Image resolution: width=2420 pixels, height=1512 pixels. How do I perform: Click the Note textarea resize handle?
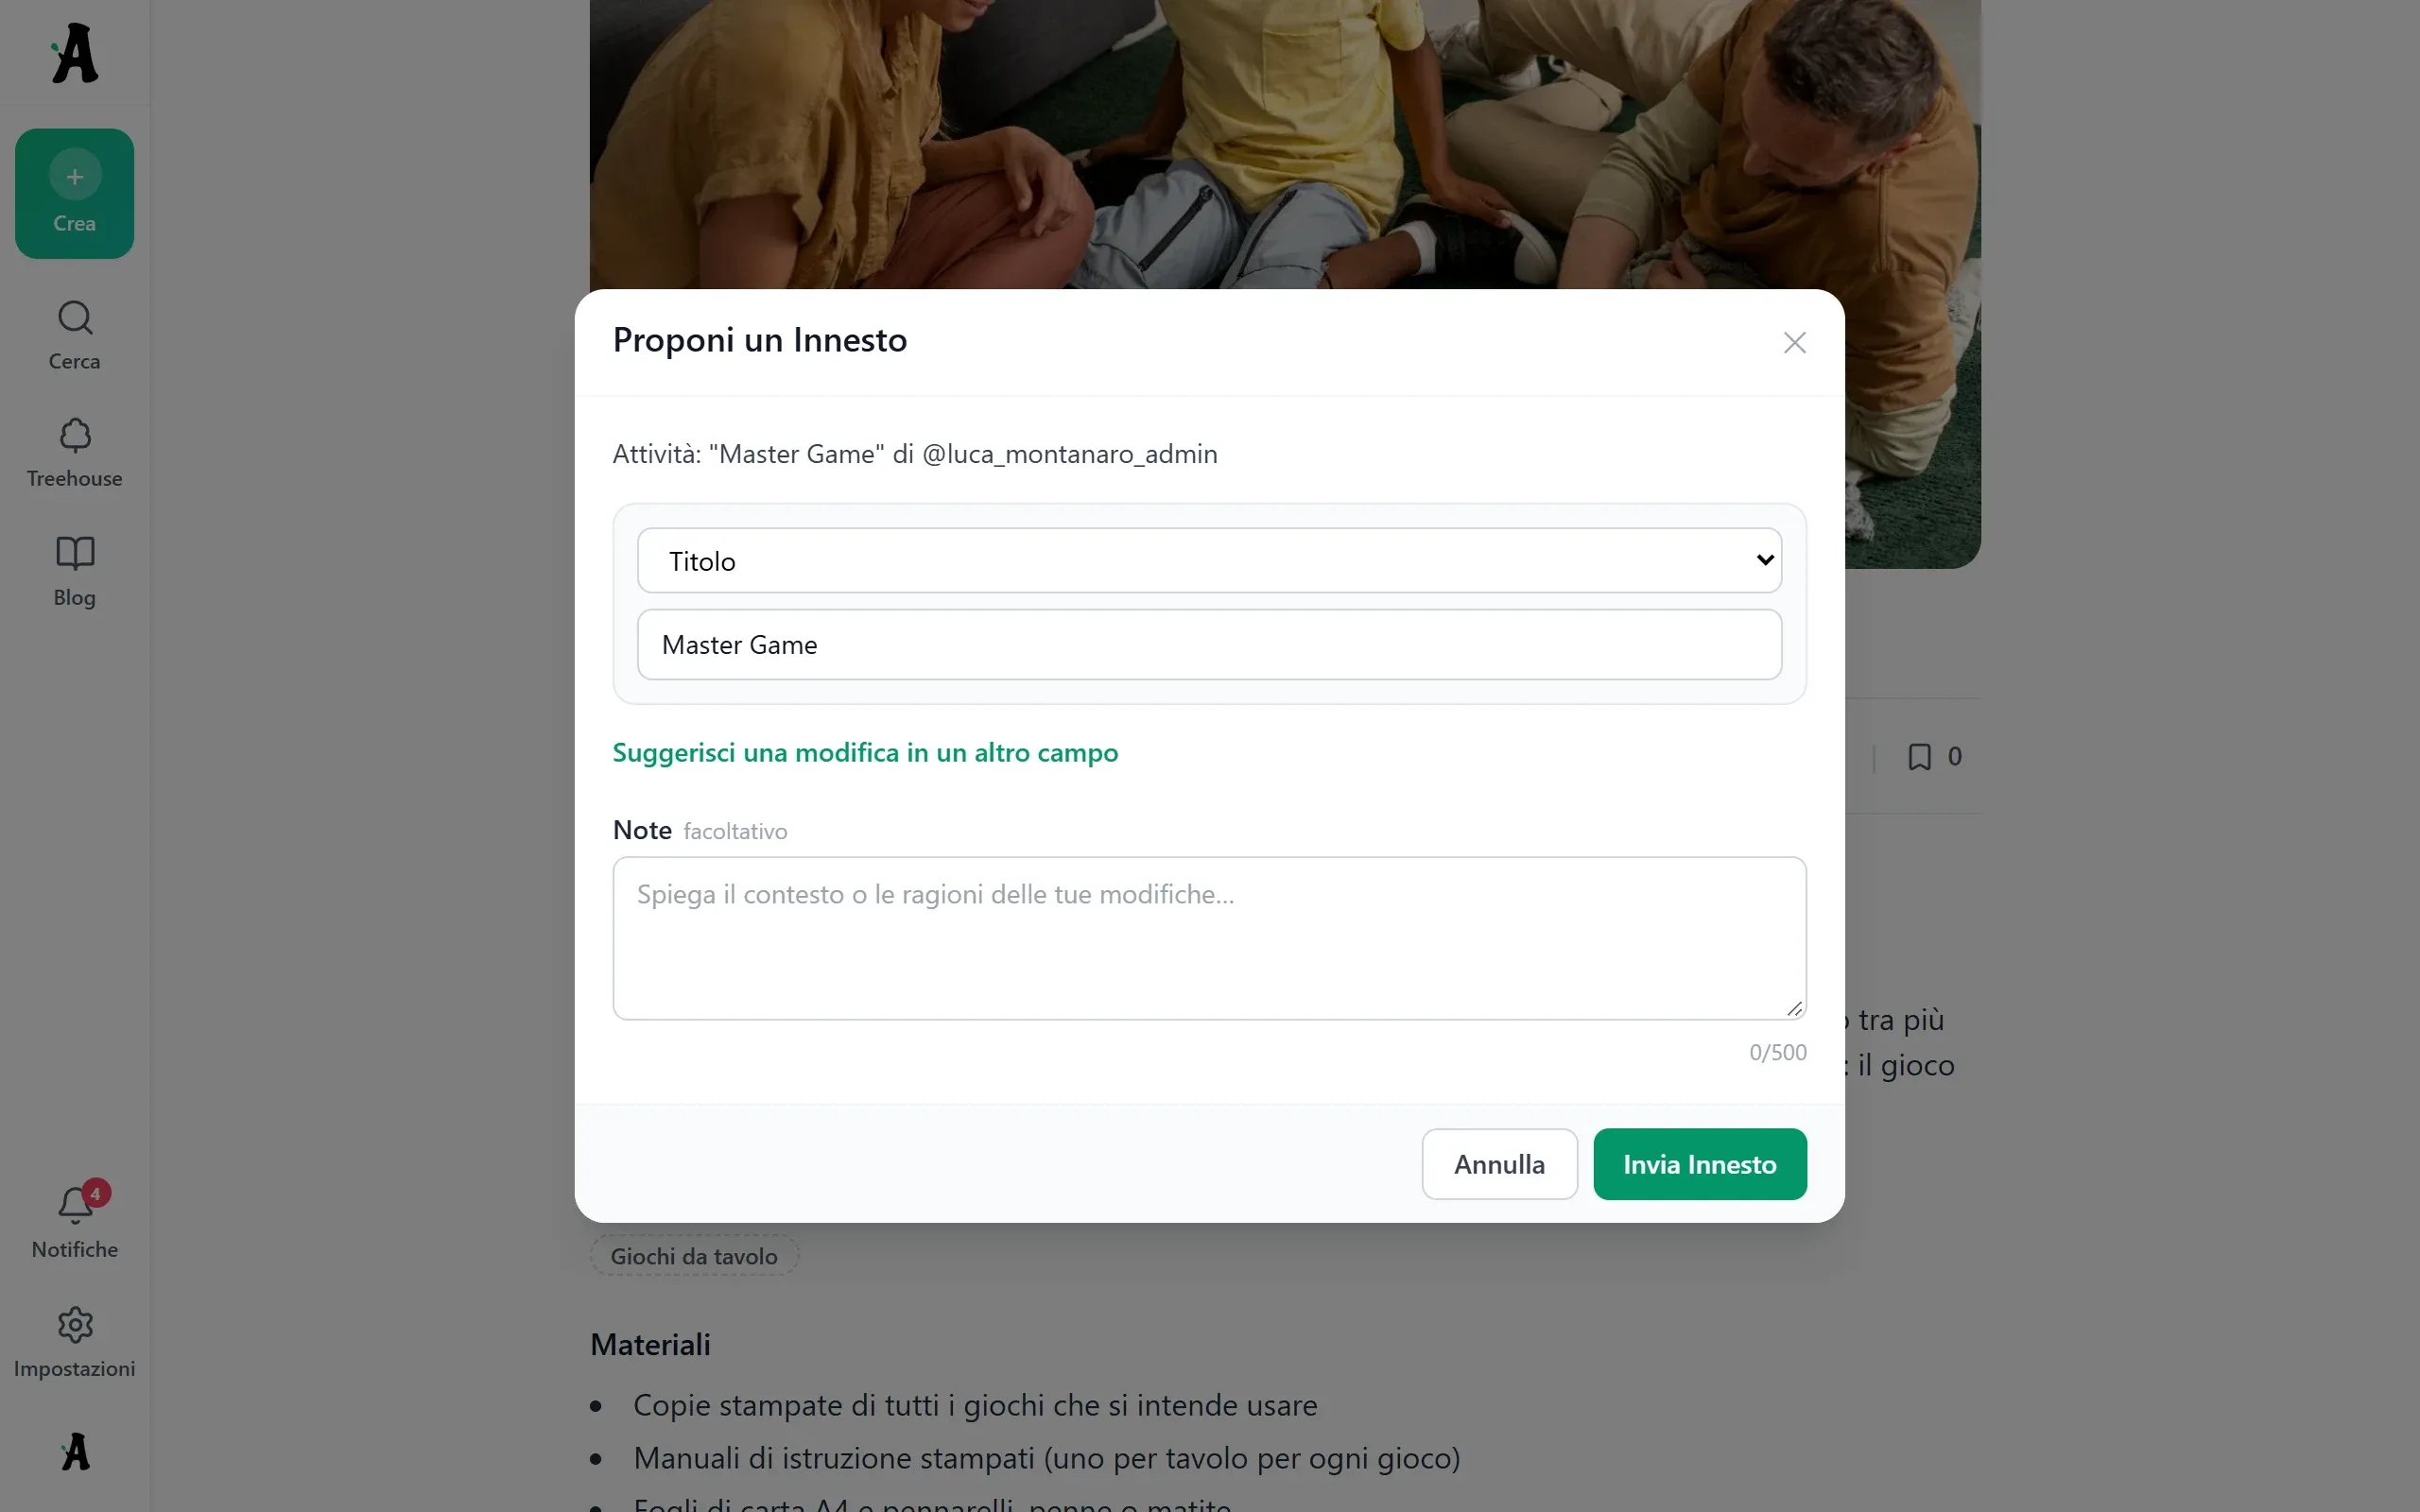(x=1794, y=1008)
